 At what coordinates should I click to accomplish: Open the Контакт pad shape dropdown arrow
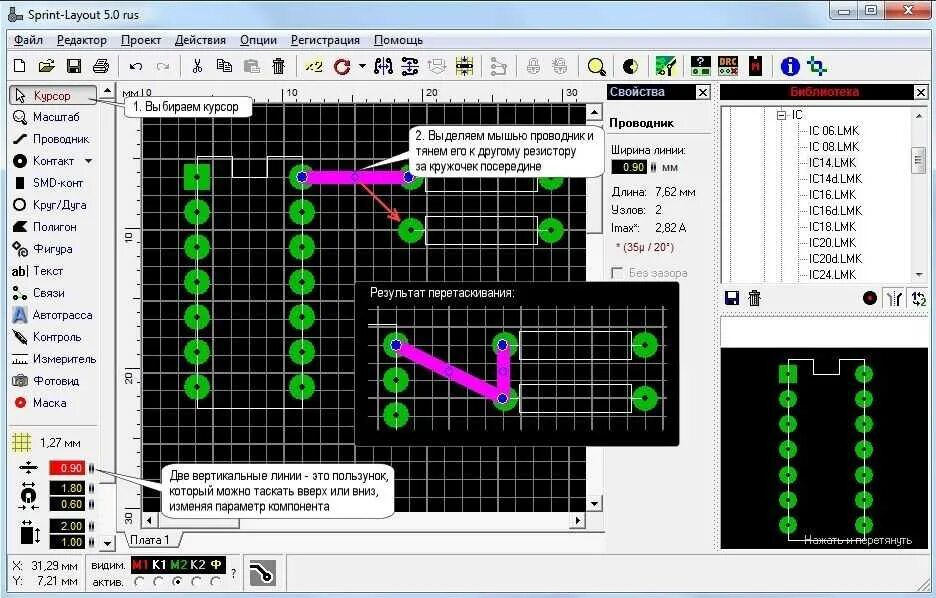click(x=88, y=161)
